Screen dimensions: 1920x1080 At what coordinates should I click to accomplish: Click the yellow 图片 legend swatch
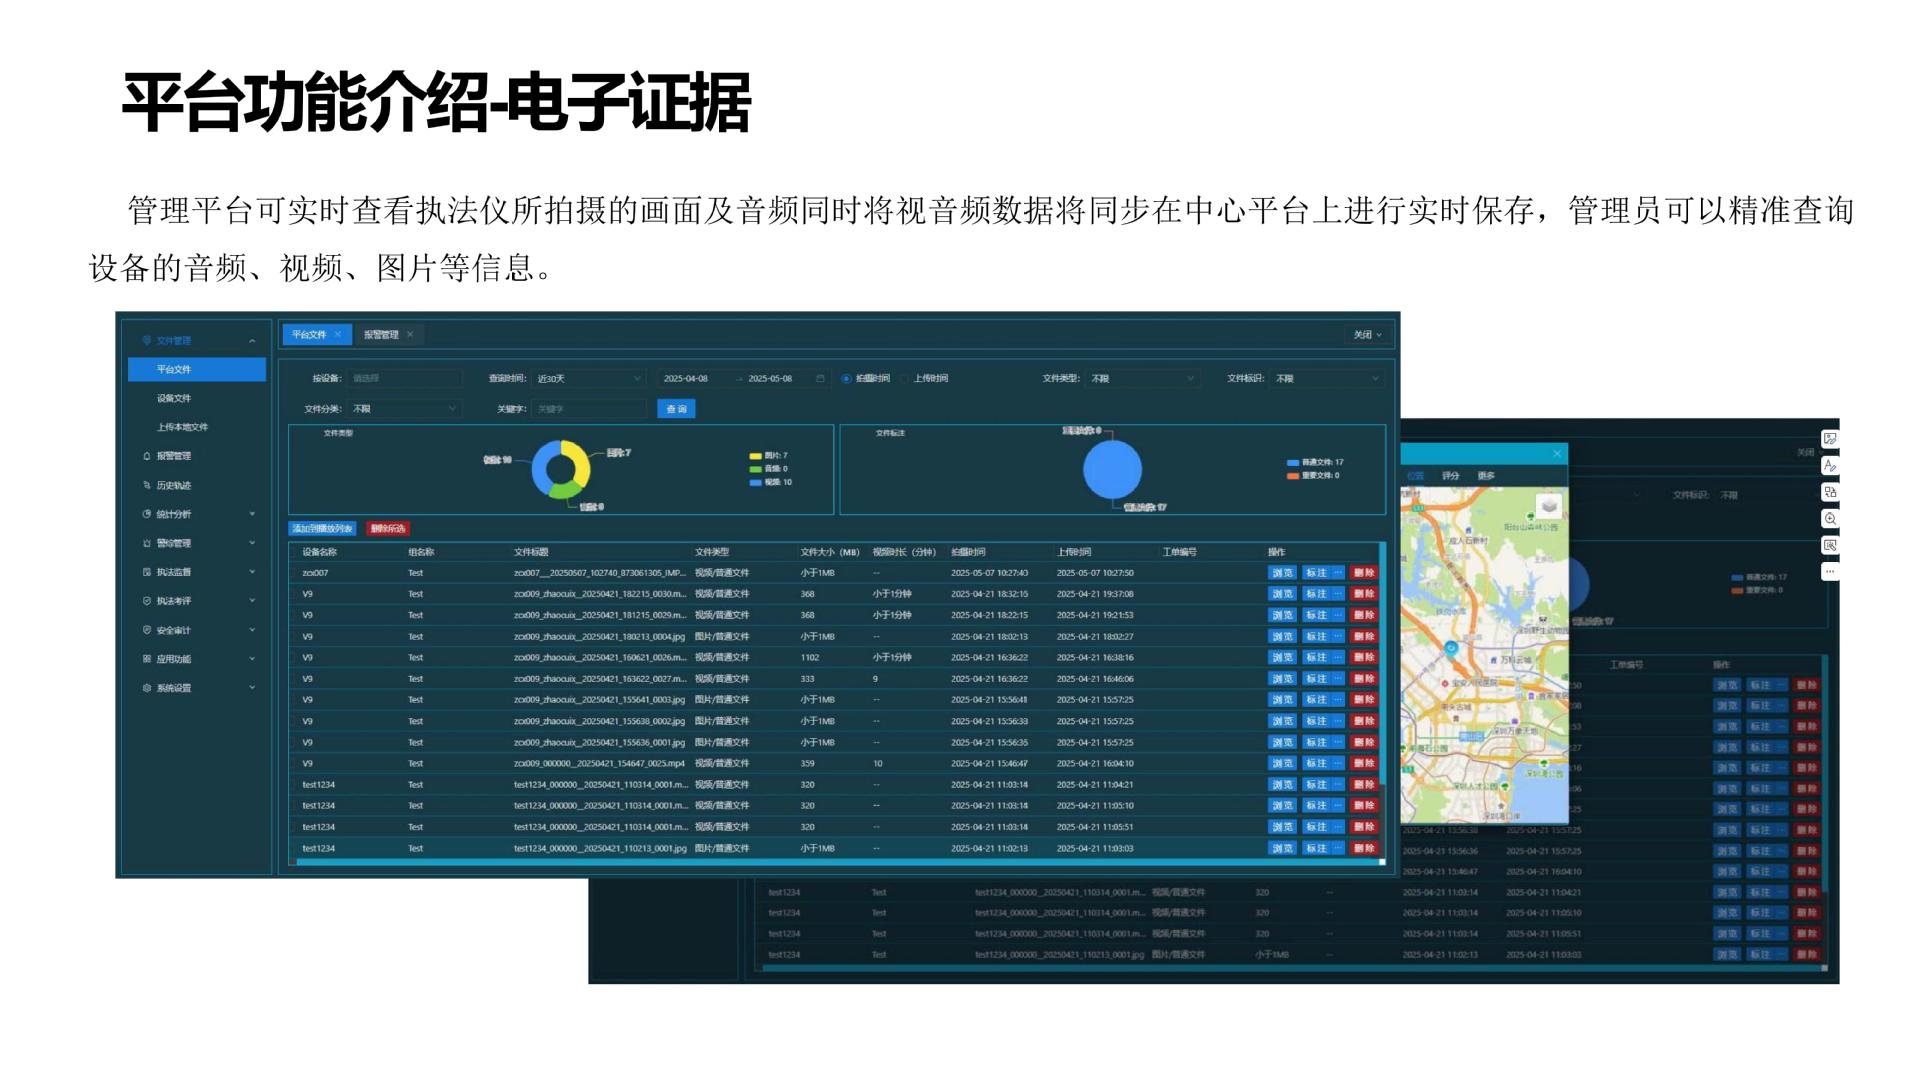pyautogui.click(x=755, y=456)
